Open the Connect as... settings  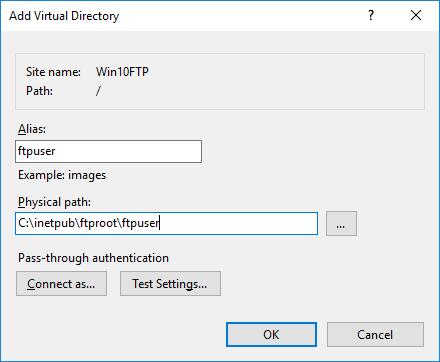tap(61, 284)
